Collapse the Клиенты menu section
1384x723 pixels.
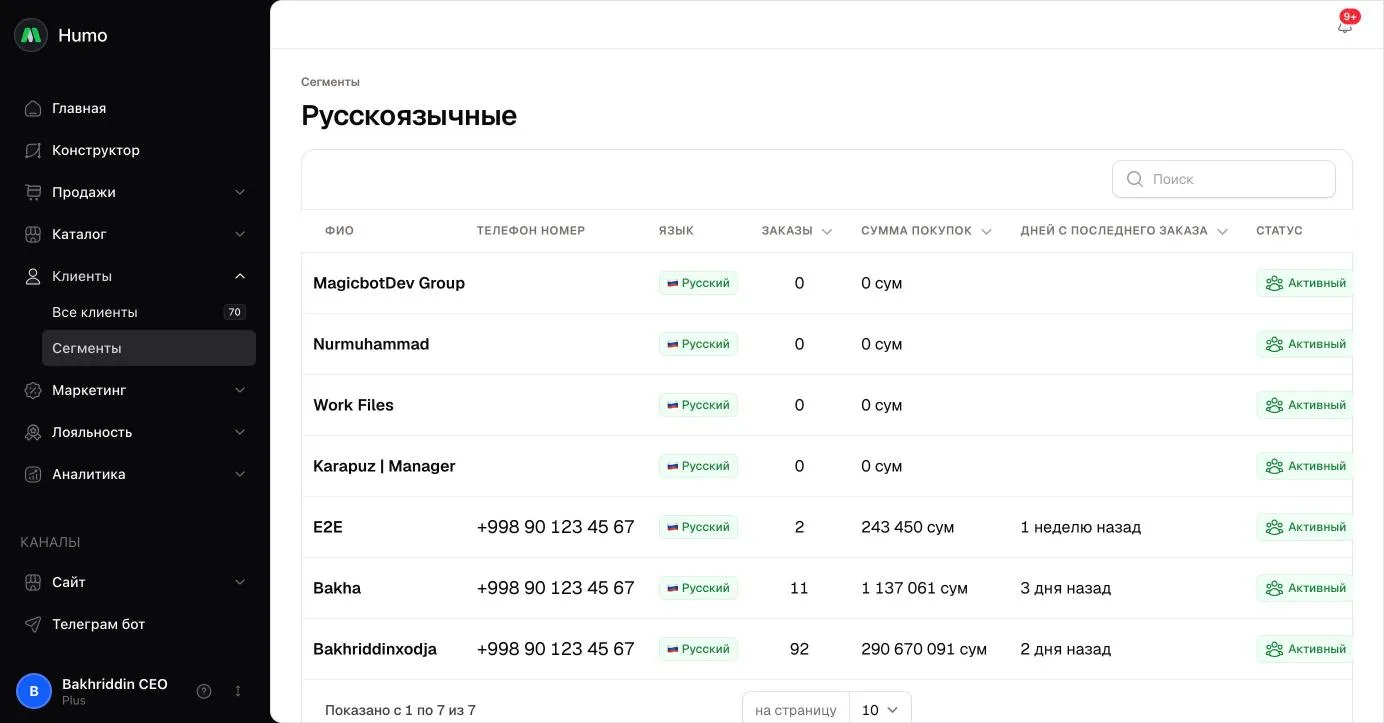pyautogui.click(x=240, y=276)
